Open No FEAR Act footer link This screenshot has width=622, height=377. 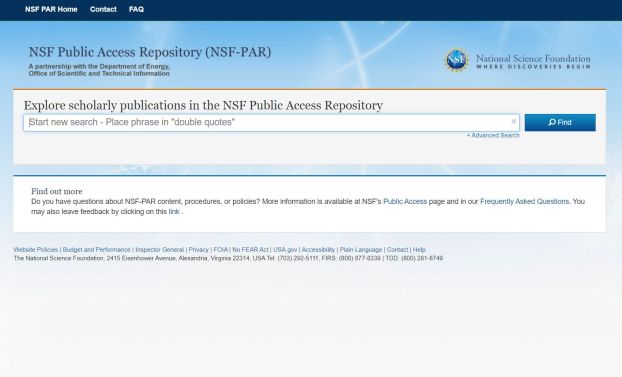click(250, 250)
